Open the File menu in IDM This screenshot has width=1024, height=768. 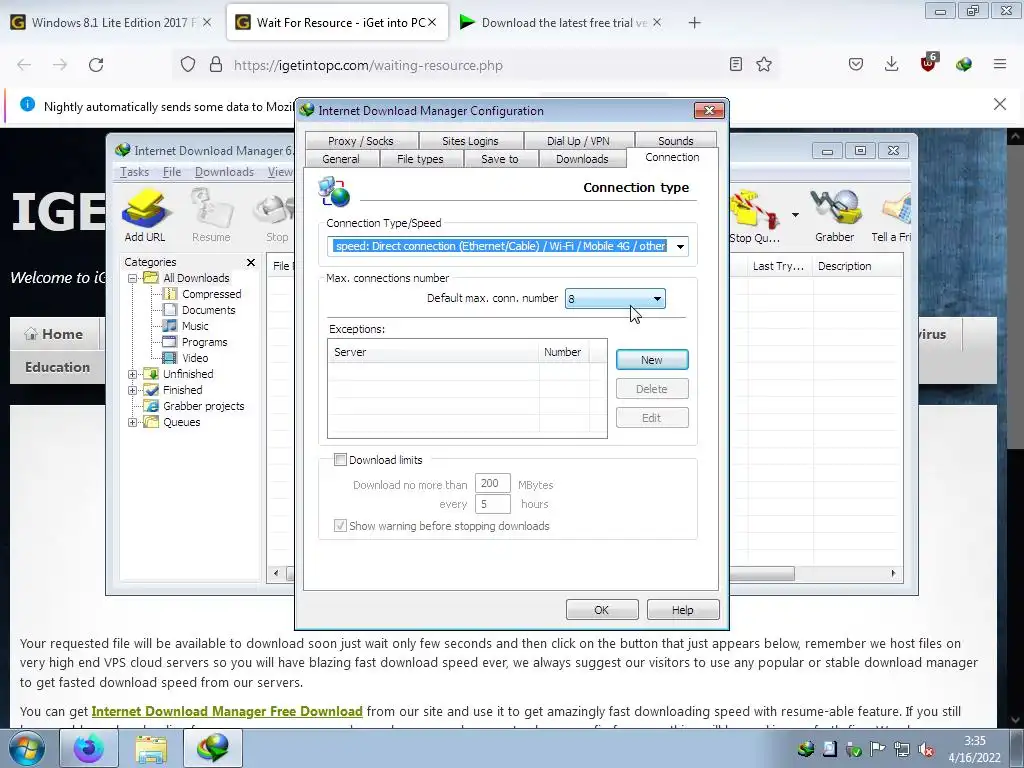pyautogui.click(x=172, y=172)
